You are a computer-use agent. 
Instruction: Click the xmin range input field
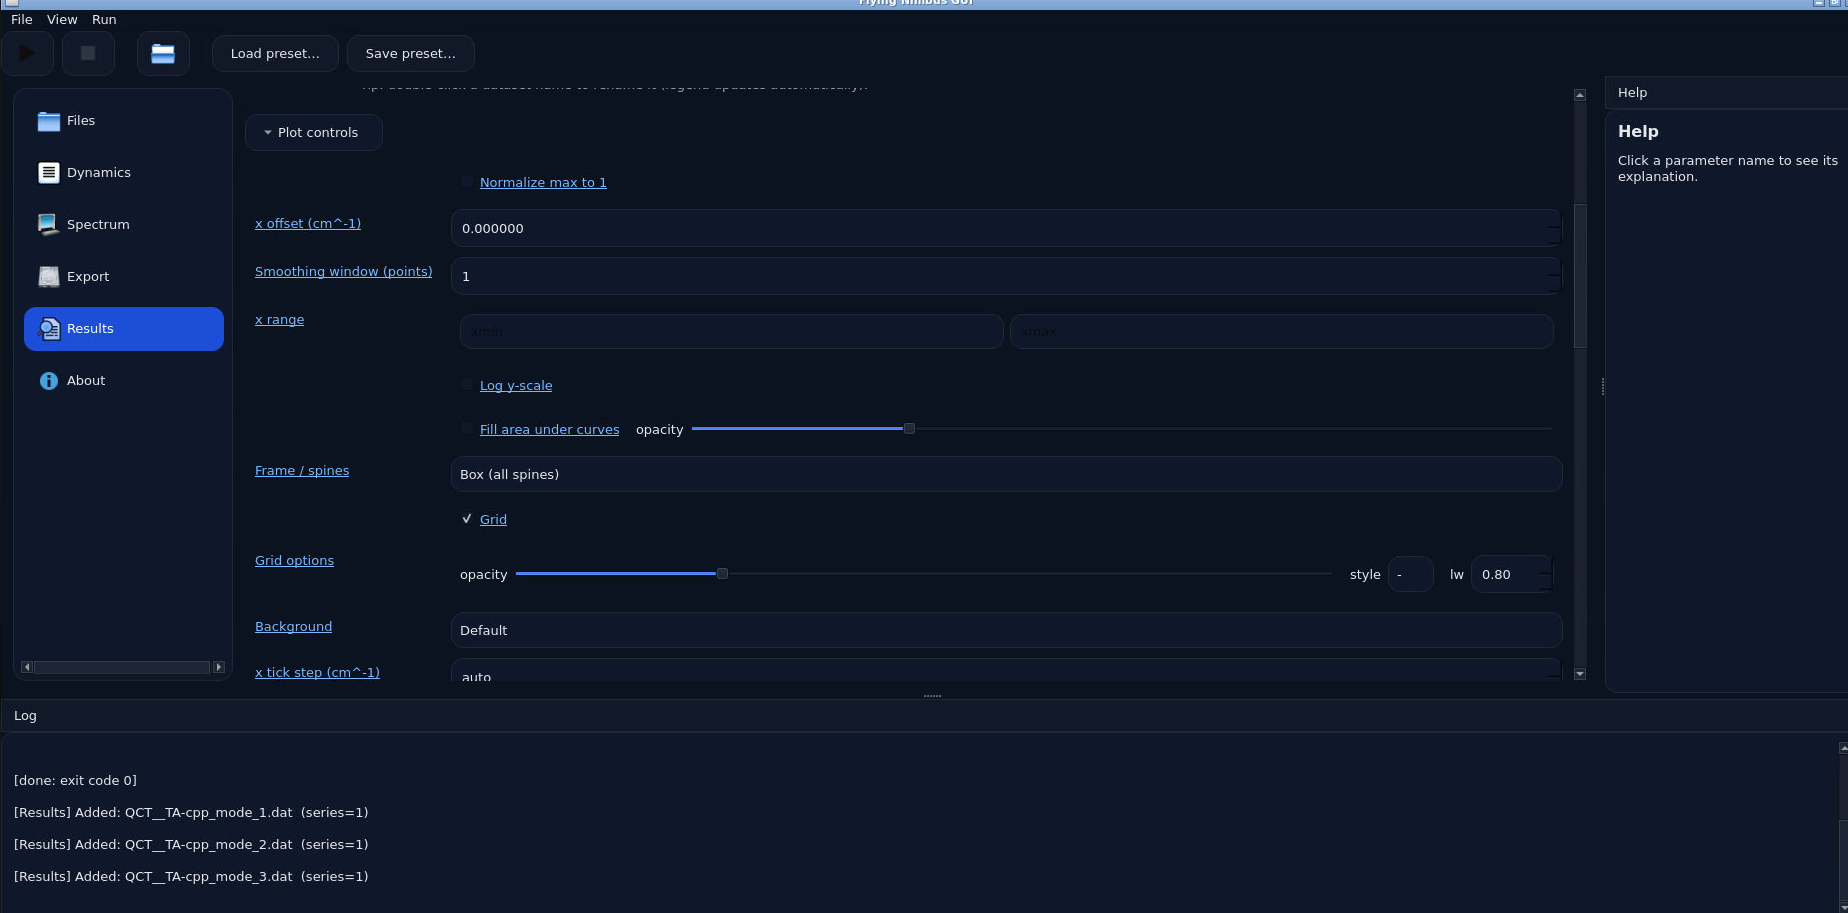tap(731, 331)
